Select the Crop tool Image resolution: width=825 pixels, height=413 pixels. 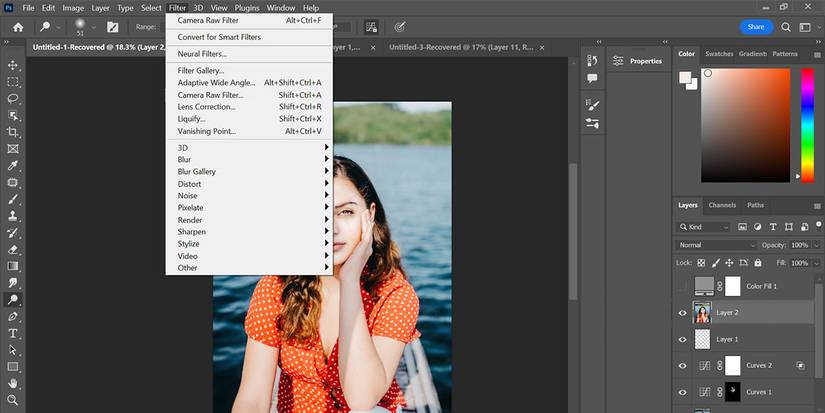(13, 132)
